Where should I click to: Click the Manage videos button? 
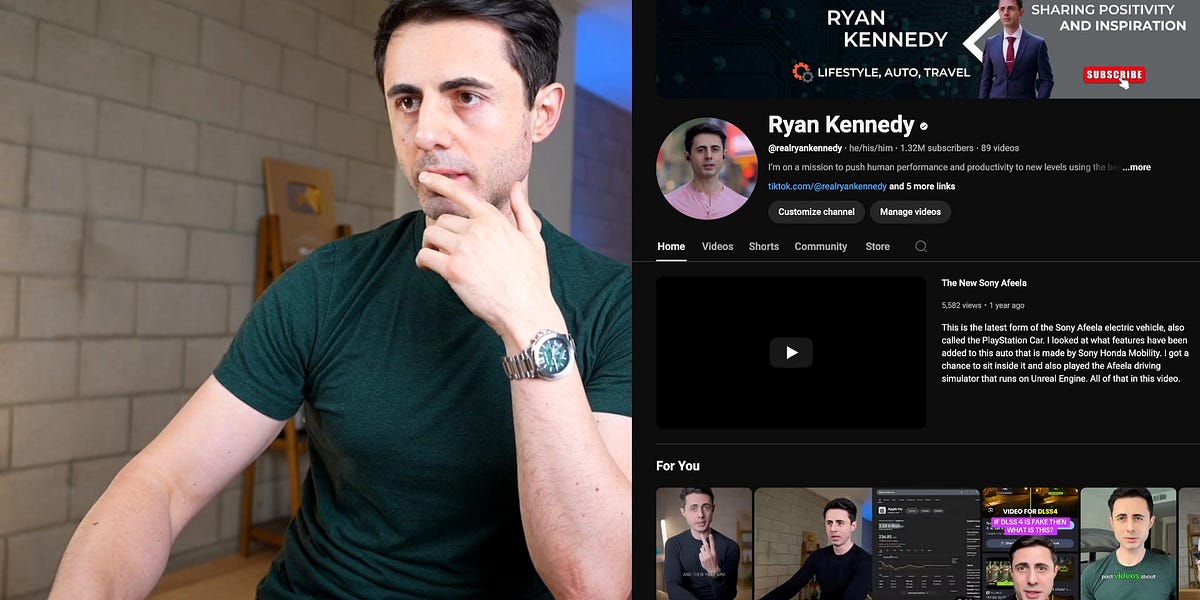910,212
